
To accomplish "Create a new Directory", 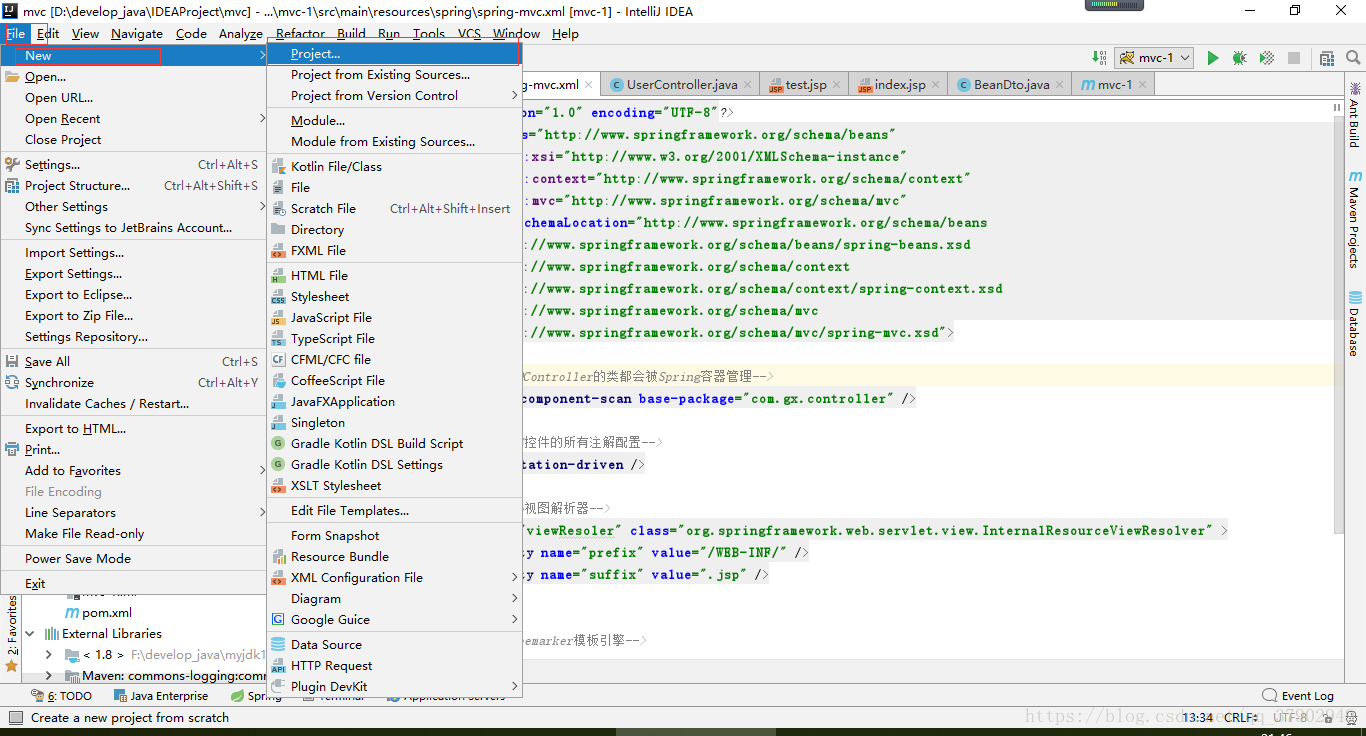I will coord(394,229).
